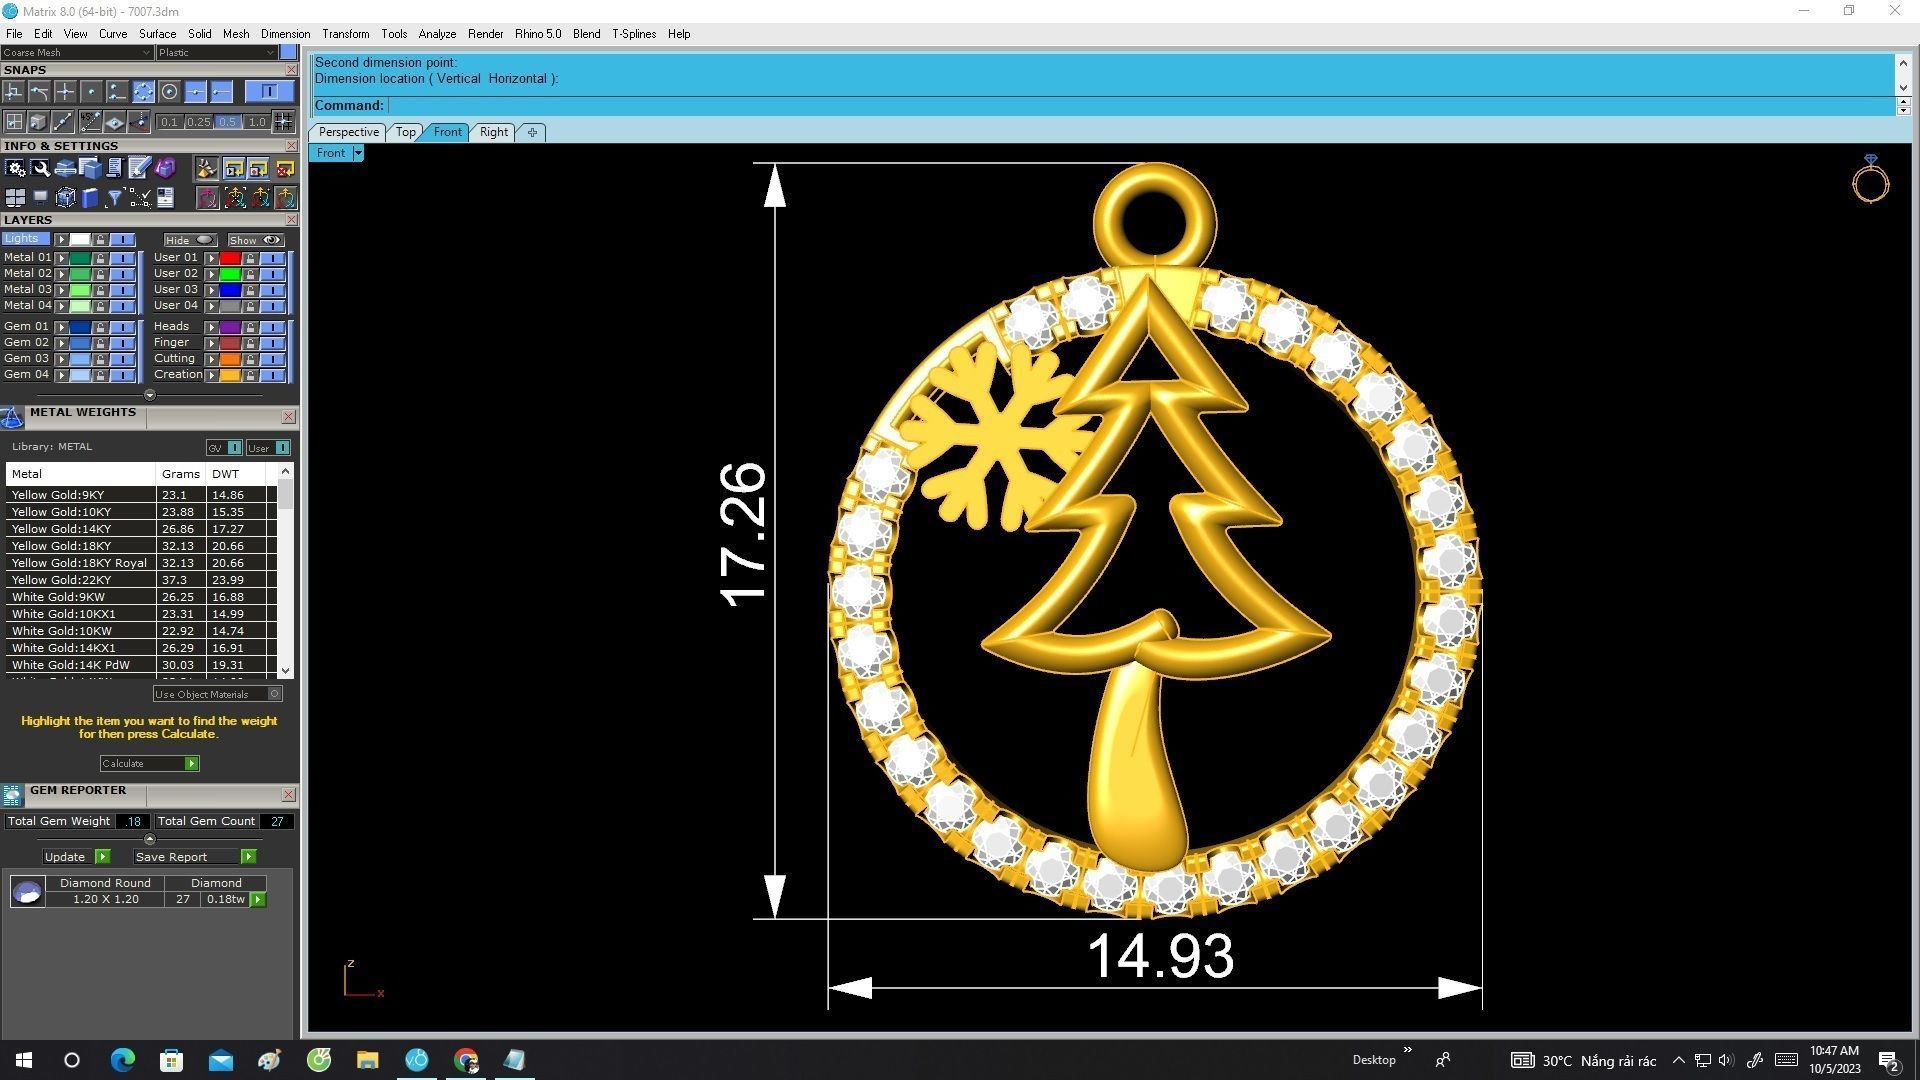Click the Command input field

[x=1140, y=106]
